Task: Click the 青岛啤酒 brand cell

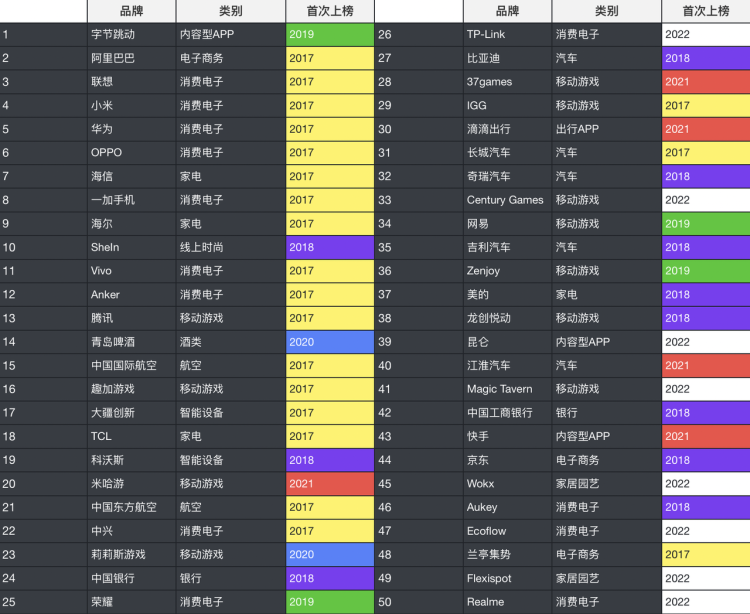Action: [x=132, y=342]
